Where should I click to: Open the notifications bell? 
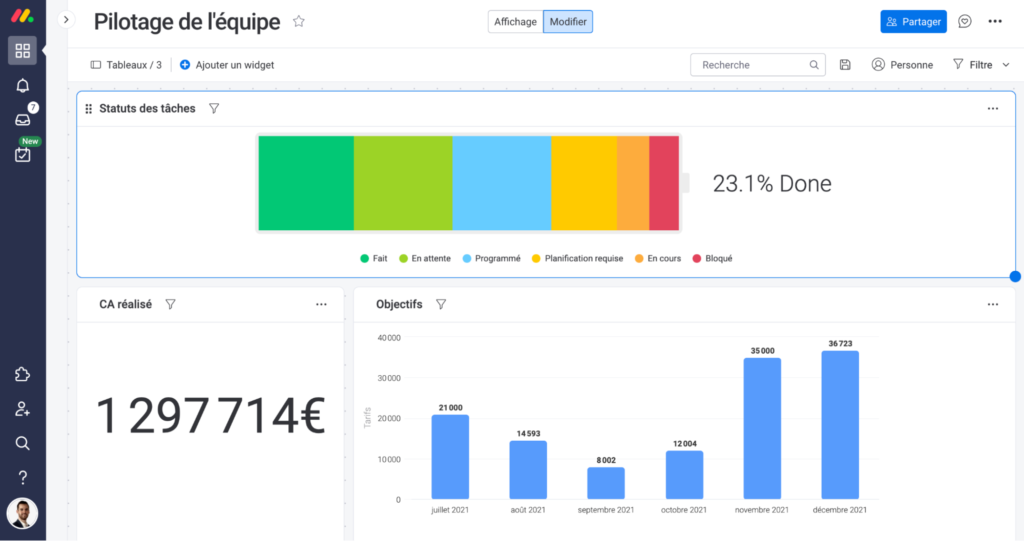click(22, 86)
